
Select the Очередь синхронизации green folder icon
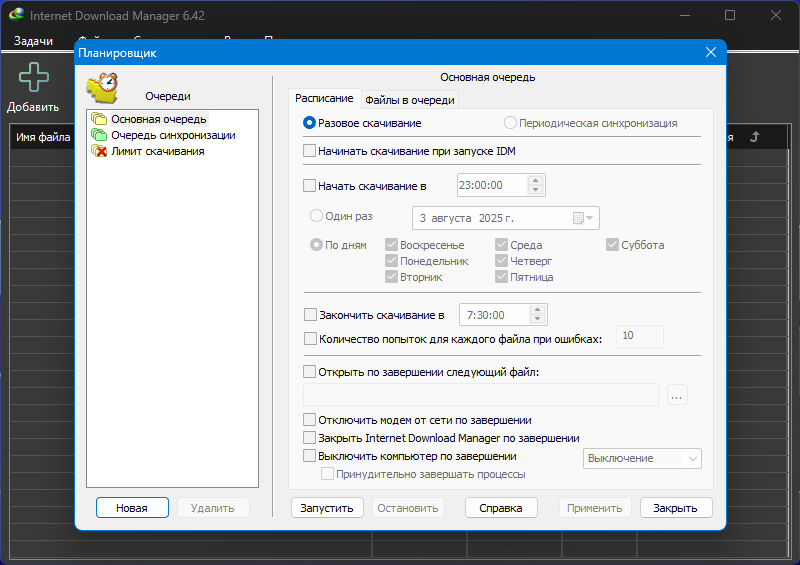tap(99, 135)
